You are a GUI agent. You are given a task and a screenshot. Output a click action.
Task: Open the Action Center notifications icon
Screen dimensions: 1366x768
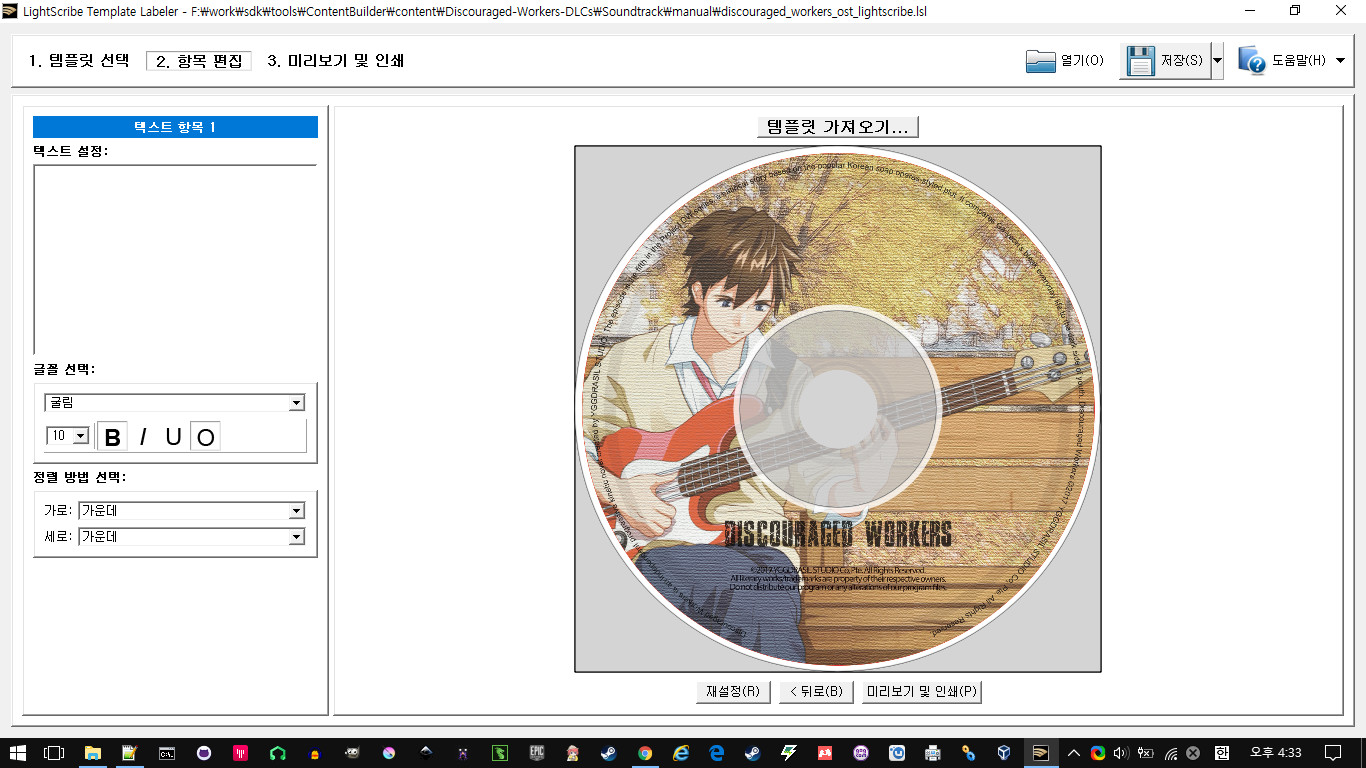[x=1333, y=753]
